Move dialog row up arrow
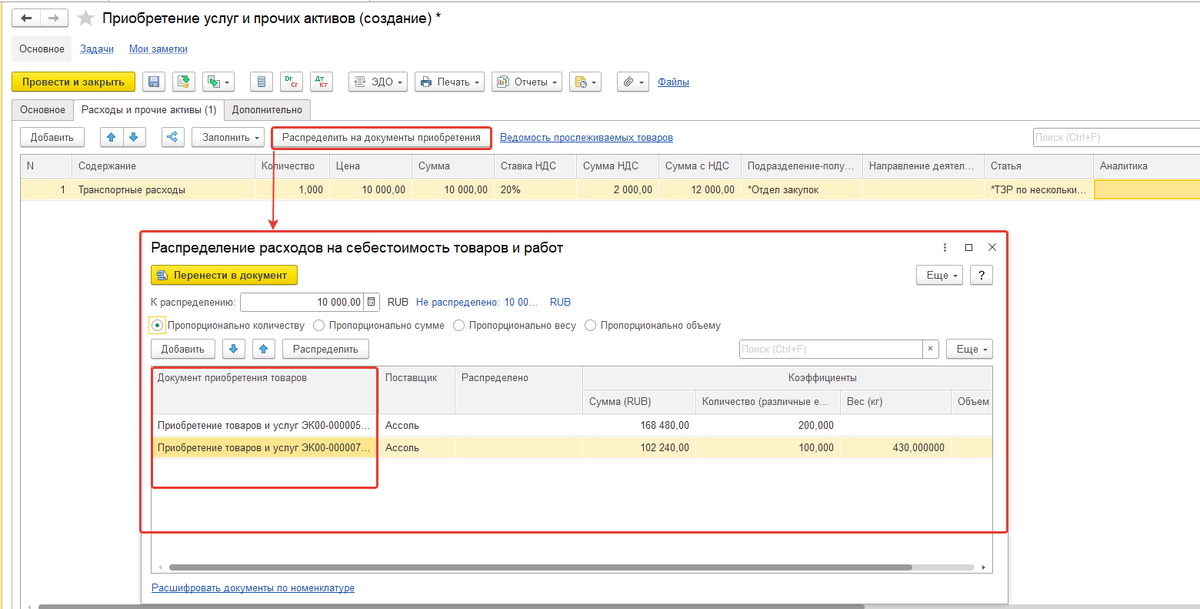The width and height of the screenshot is (1200, 609). click(x=262, y=349)
